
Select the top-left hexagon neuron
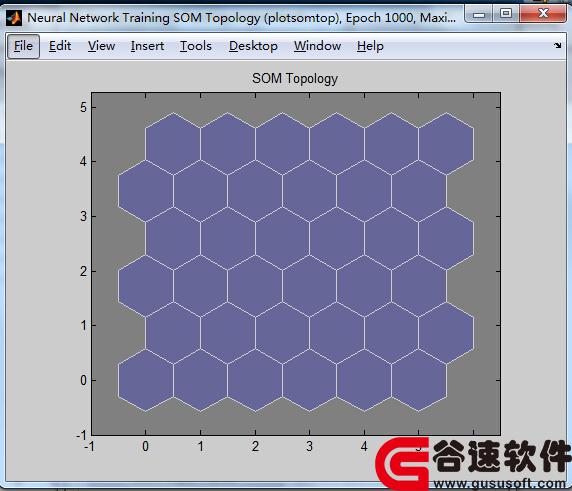tap(173, 144)
